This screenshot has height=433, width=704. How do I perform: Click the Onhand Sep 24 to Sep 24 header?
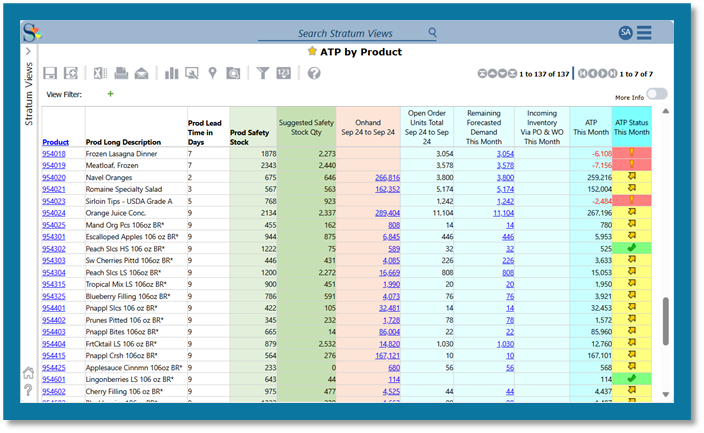click(x=368, y=127)
